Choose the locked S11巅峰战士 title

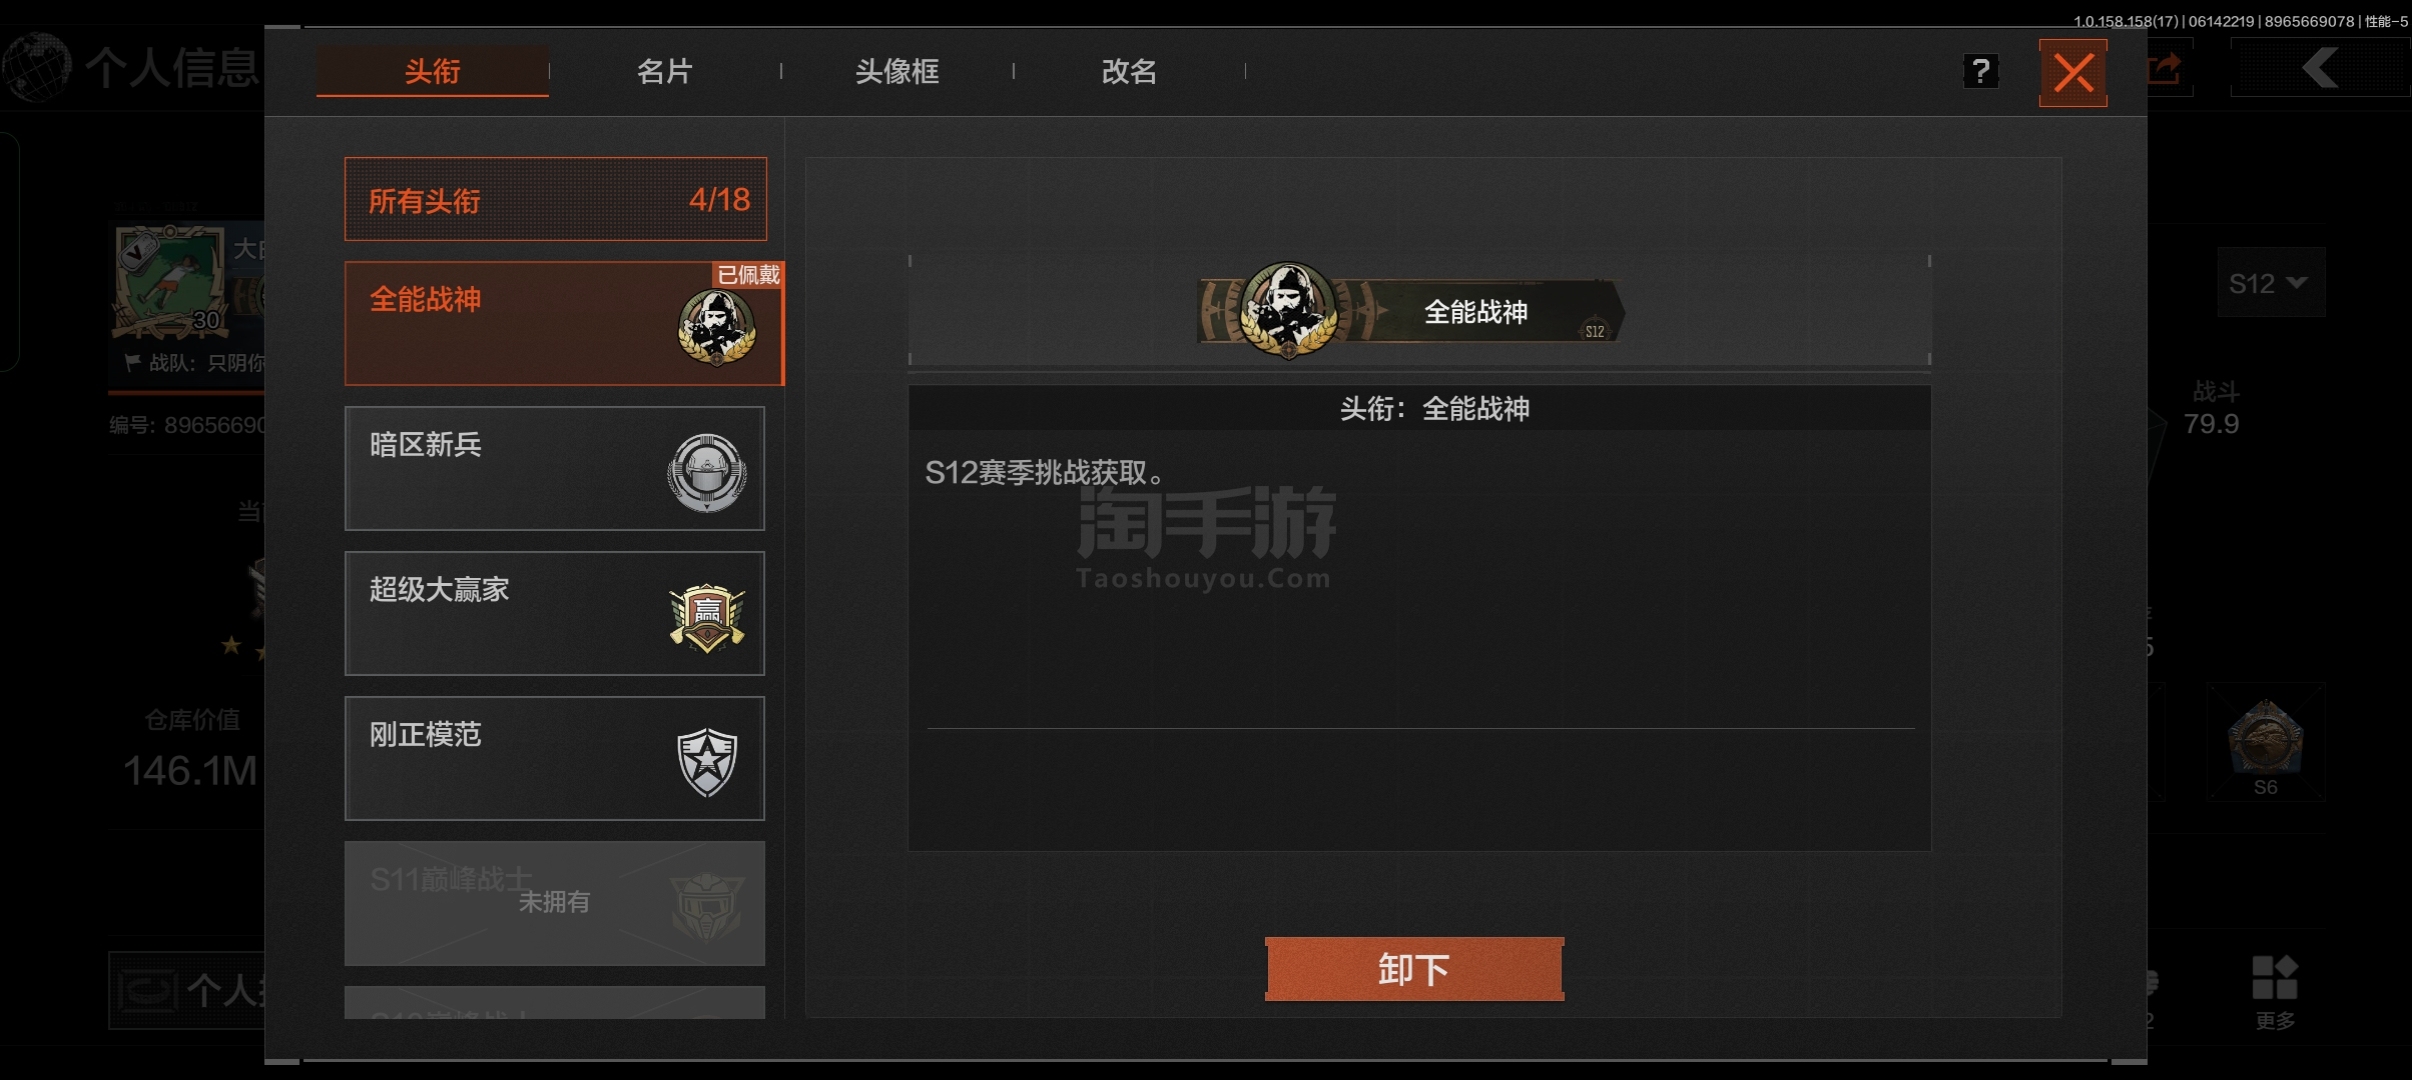point(555,903)
